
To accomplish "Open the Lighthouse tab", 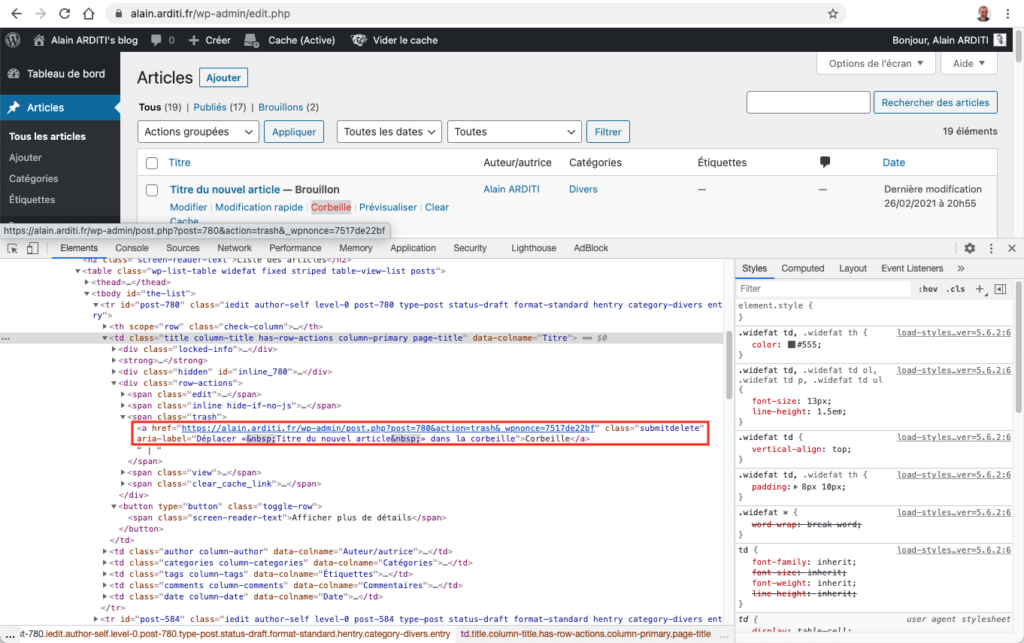I will [x=534, y=248].
